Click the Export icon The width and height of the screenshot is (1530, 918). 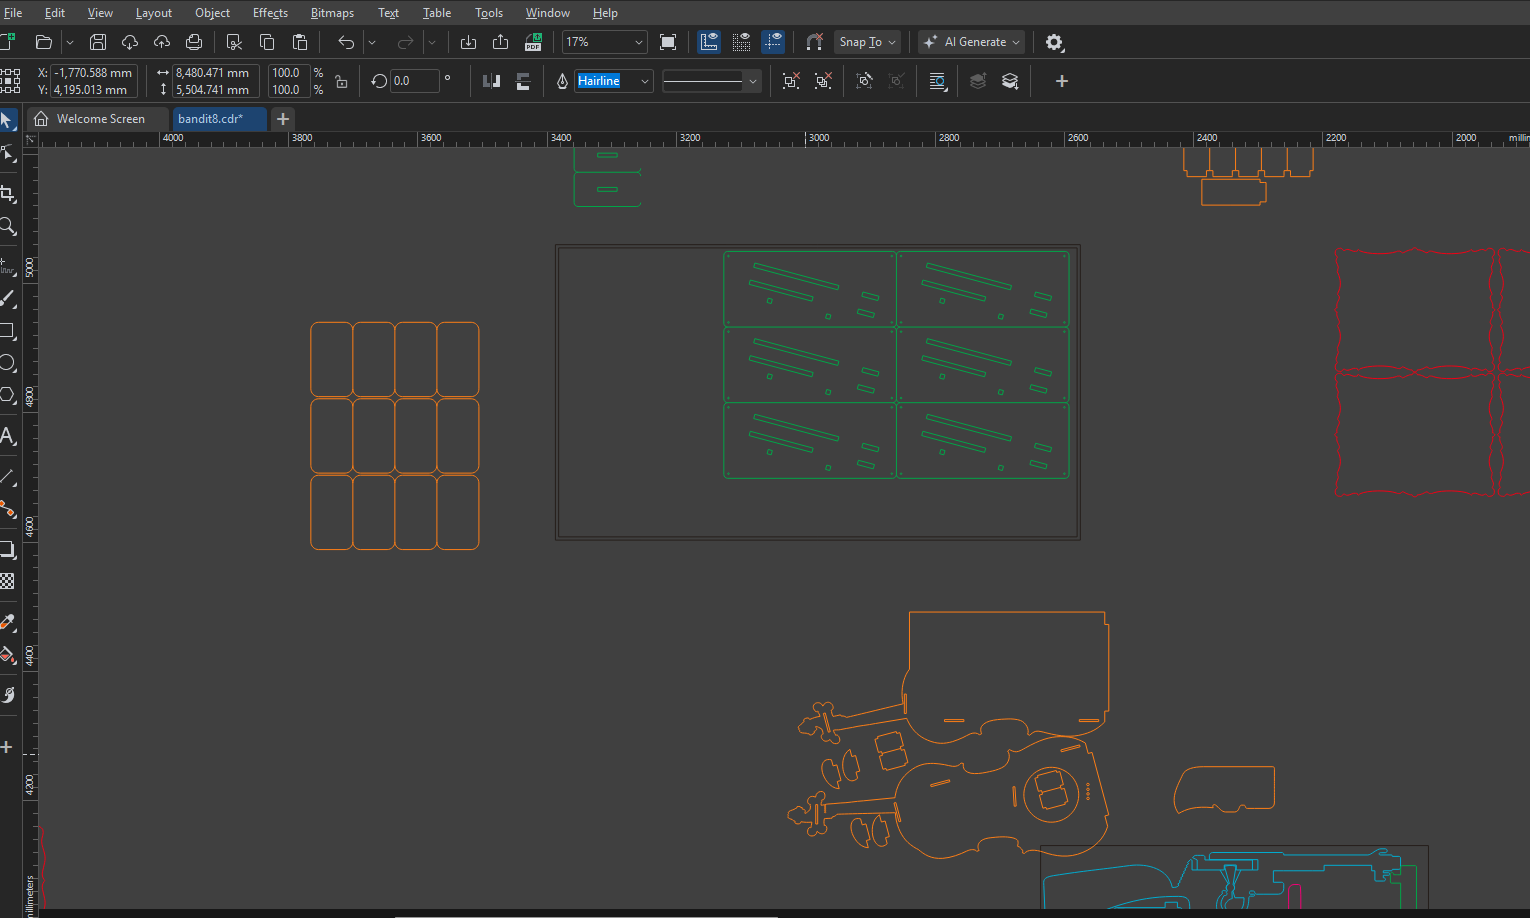pyautogui.click(x=500, y=42)
